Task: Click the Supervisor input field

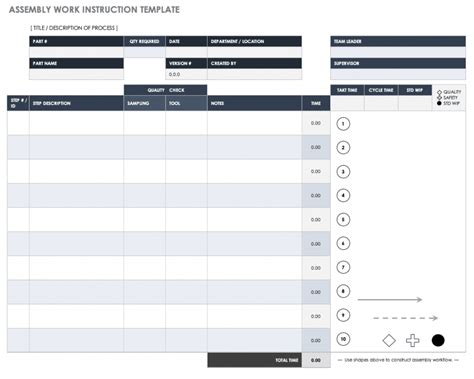Action: [398, 74]
